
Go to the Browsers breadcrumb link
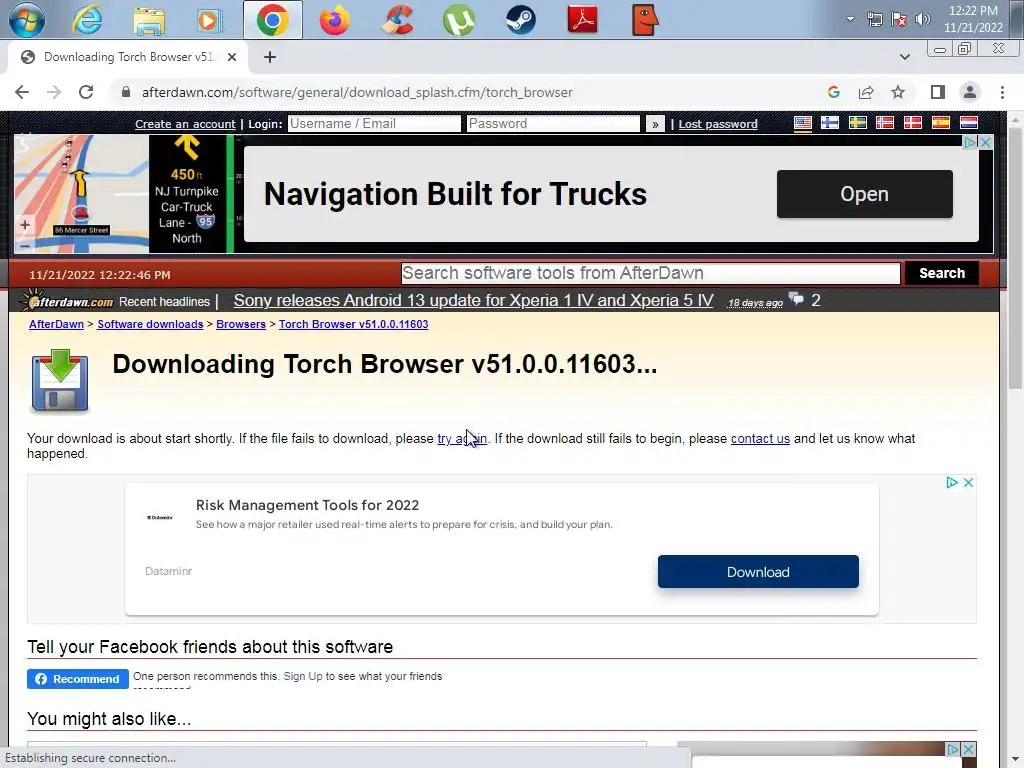[x=241, y=325]
